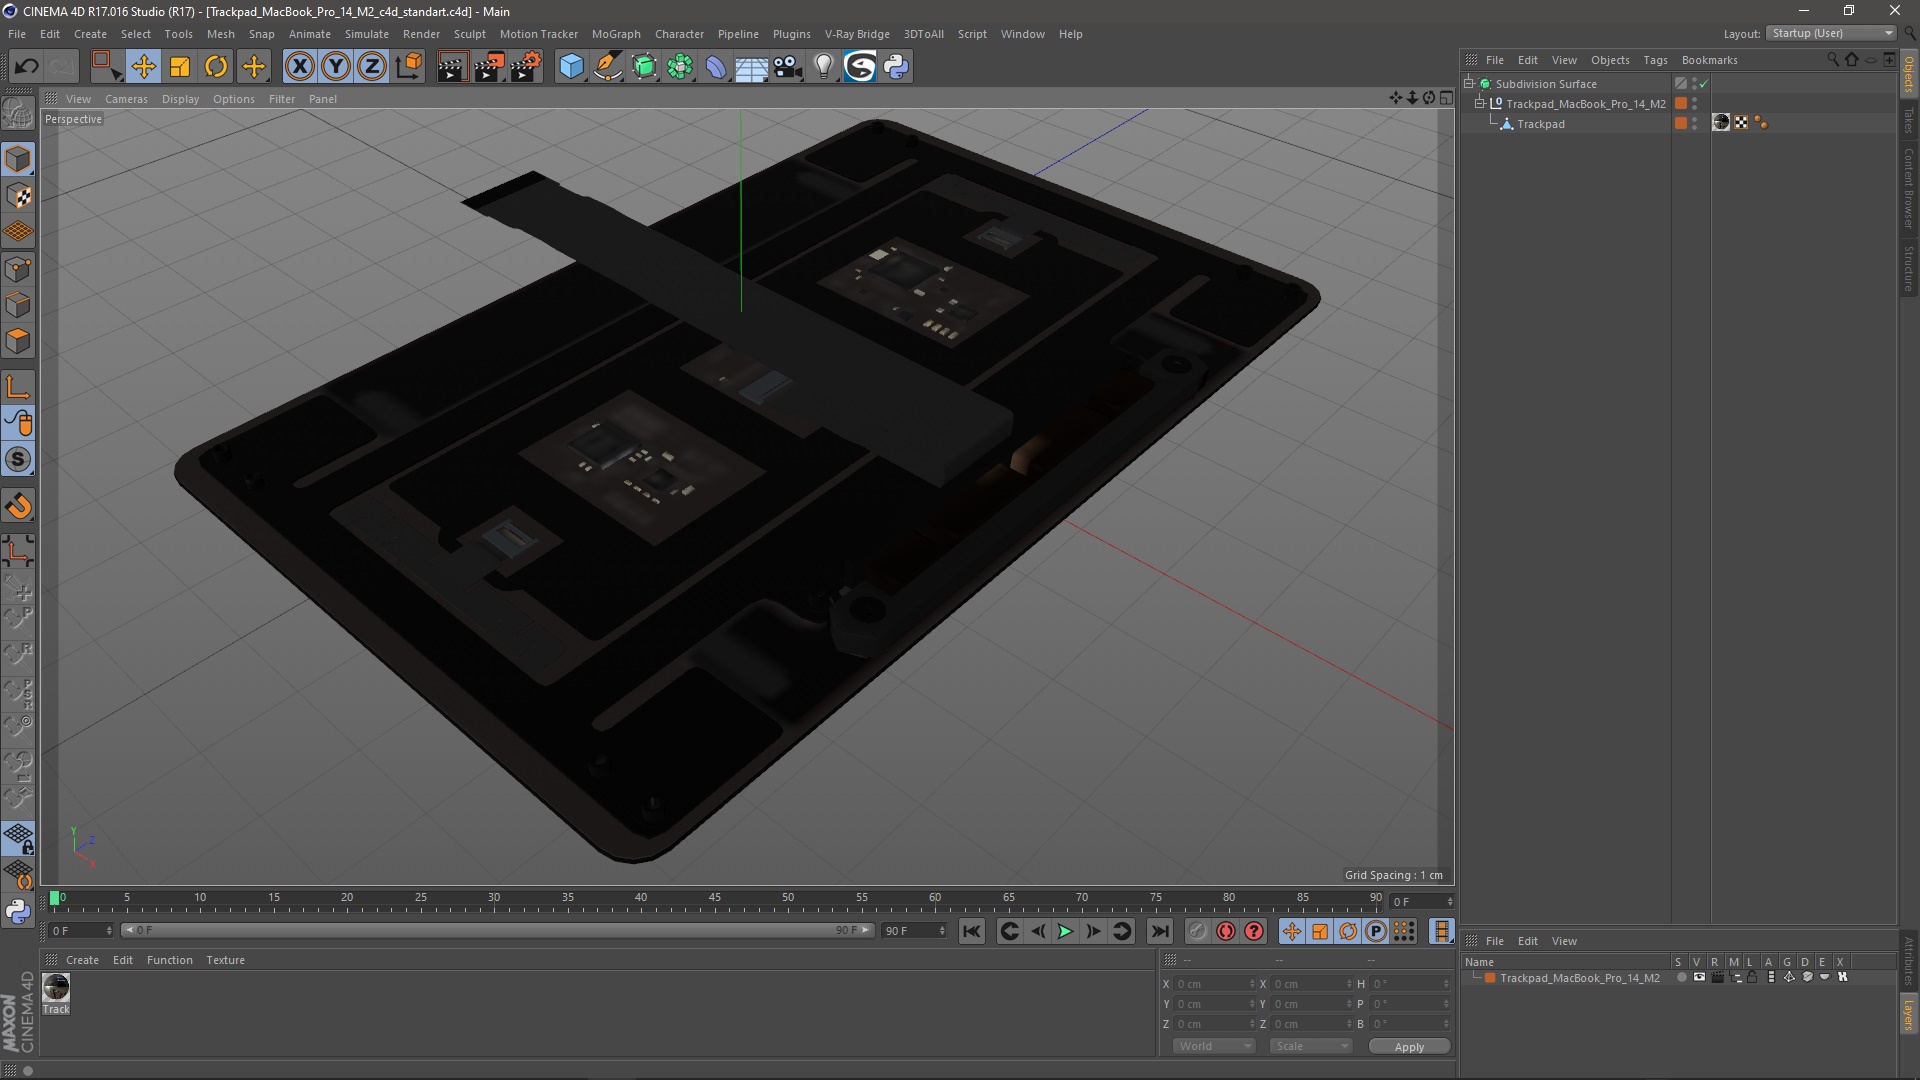Switch to Edges mode
This screenshot has height=1080, width=1920.
[x=18, y=305]
